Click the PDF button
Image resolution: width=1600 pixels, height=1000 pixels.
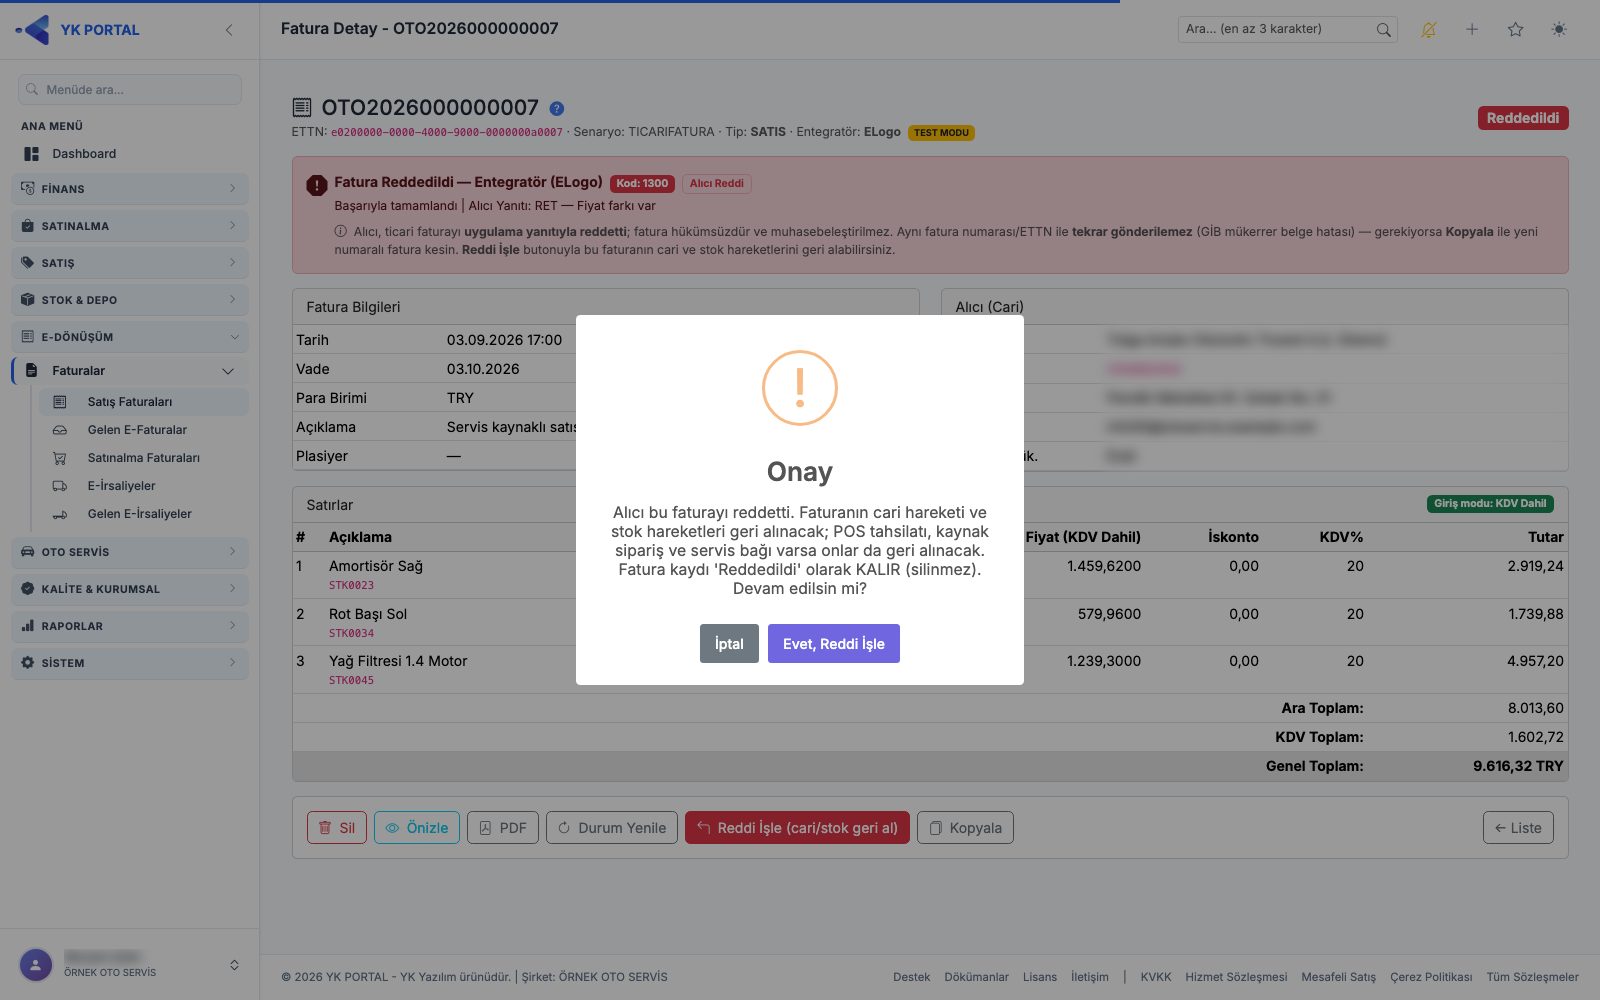503,828
